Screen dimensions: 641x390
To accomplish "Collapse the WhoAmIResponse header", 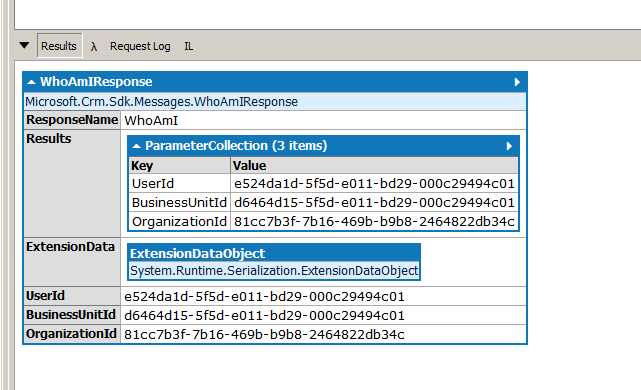I will pyautogui.click(x=31, y=82).
